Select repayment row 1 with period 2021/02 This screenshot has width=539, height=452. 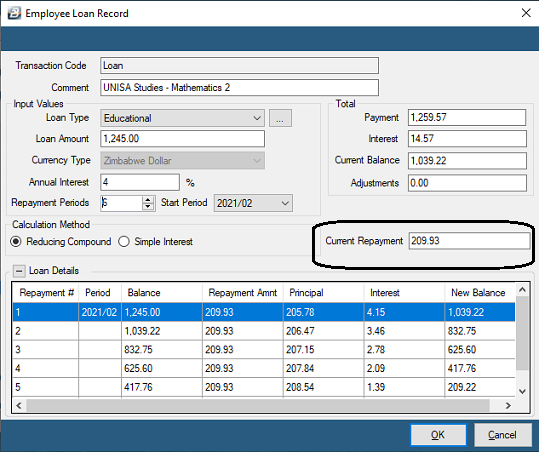point(264,312)
